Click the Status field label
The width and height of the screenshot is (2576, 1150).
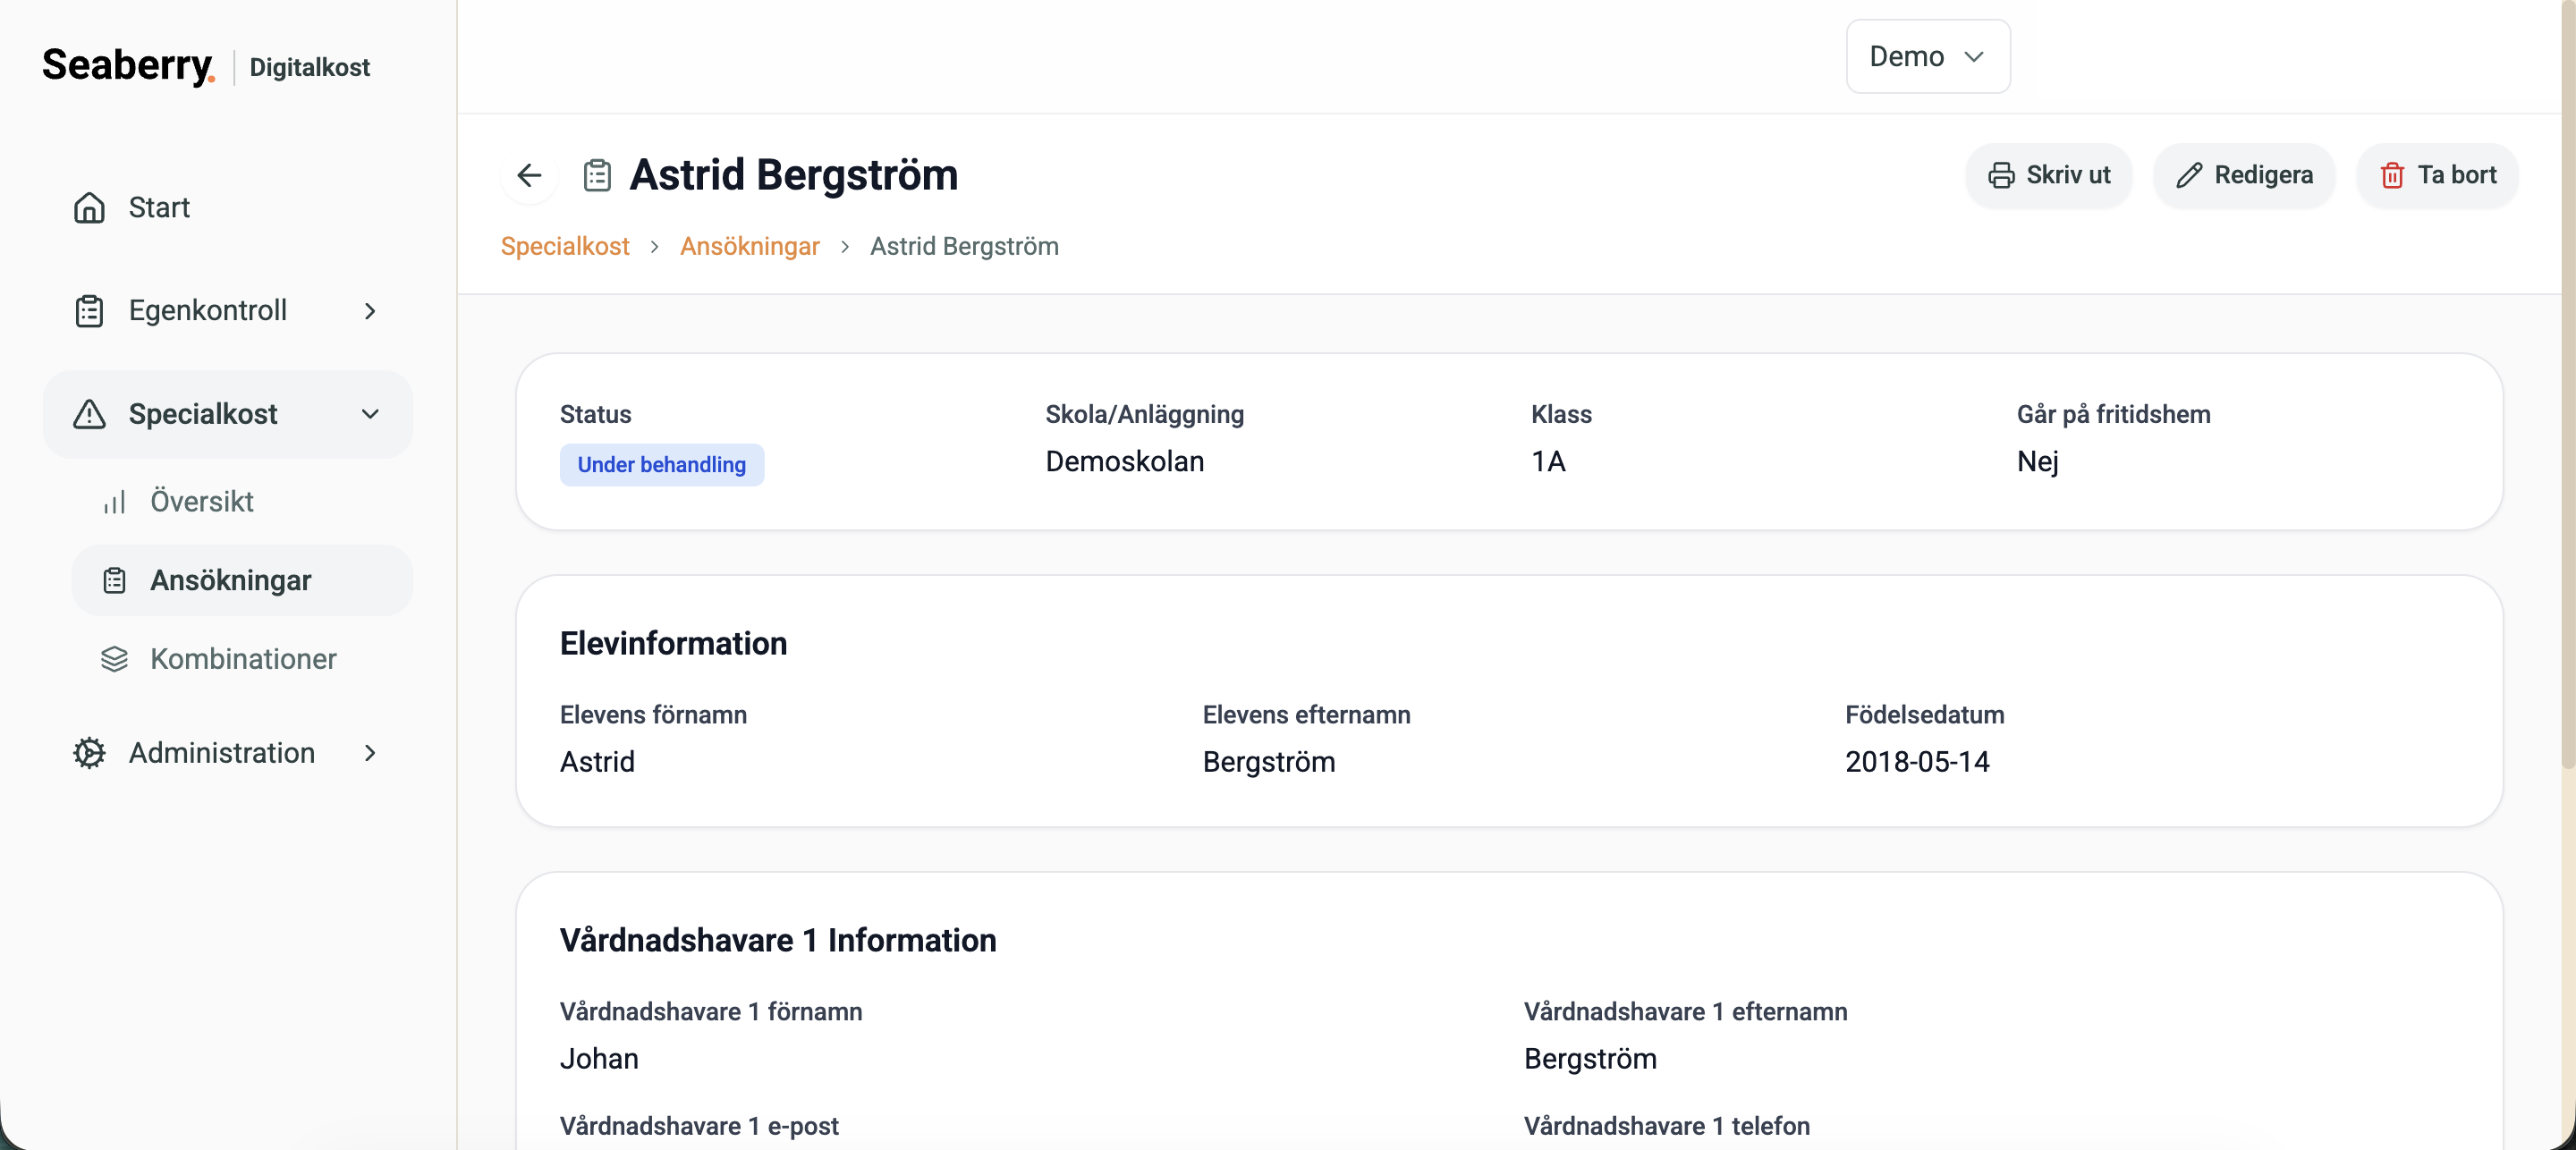(596, 414)
